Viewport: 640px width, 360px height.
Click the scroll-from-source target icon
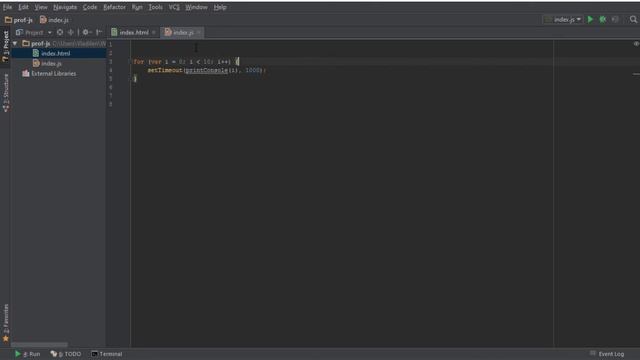pyautogui.click(x=60, y=32)
